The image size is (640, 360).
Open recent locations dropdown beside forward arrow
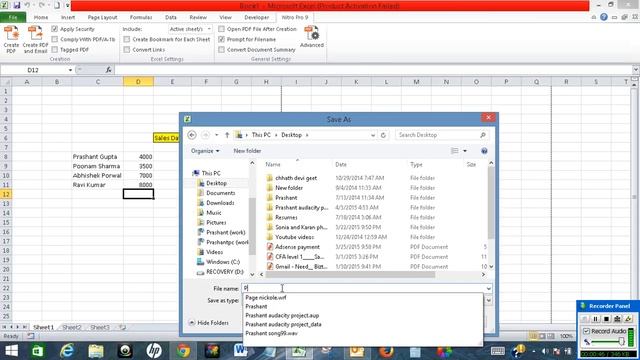(x=216, y=135)
